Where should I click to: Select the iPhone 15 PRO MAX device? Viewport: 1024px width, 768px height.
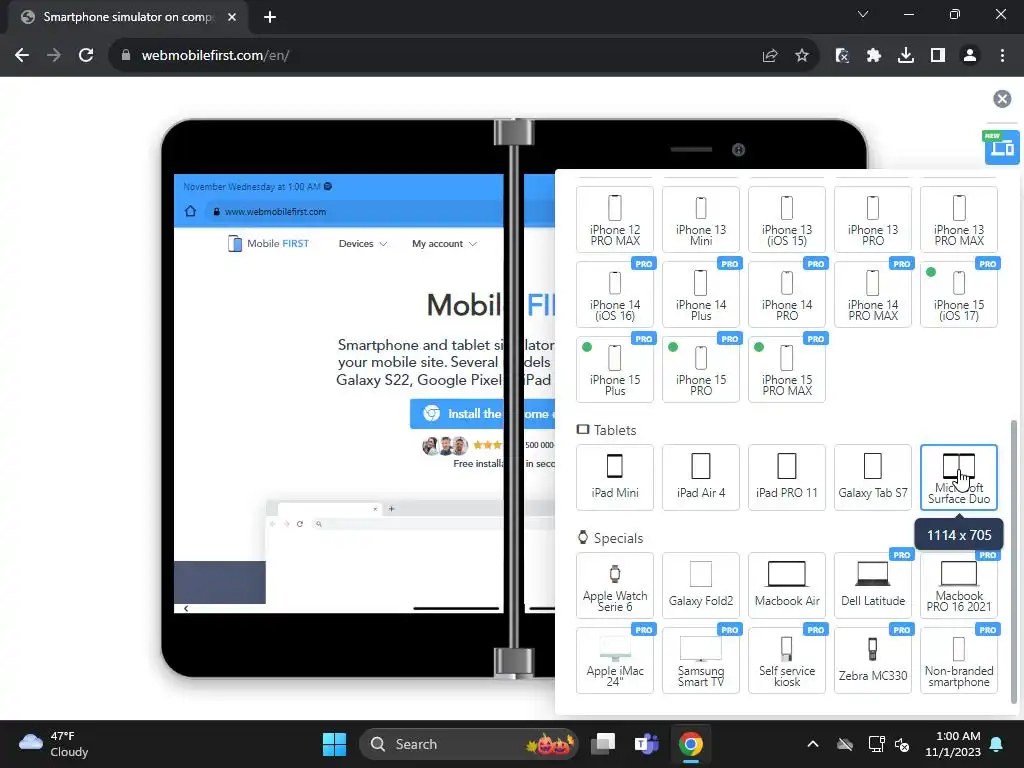coord(787,369)
